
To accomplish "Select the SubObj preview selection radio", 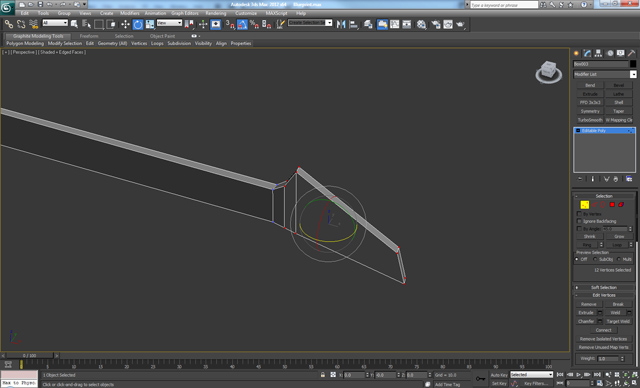I will click(x=595, y=259).
